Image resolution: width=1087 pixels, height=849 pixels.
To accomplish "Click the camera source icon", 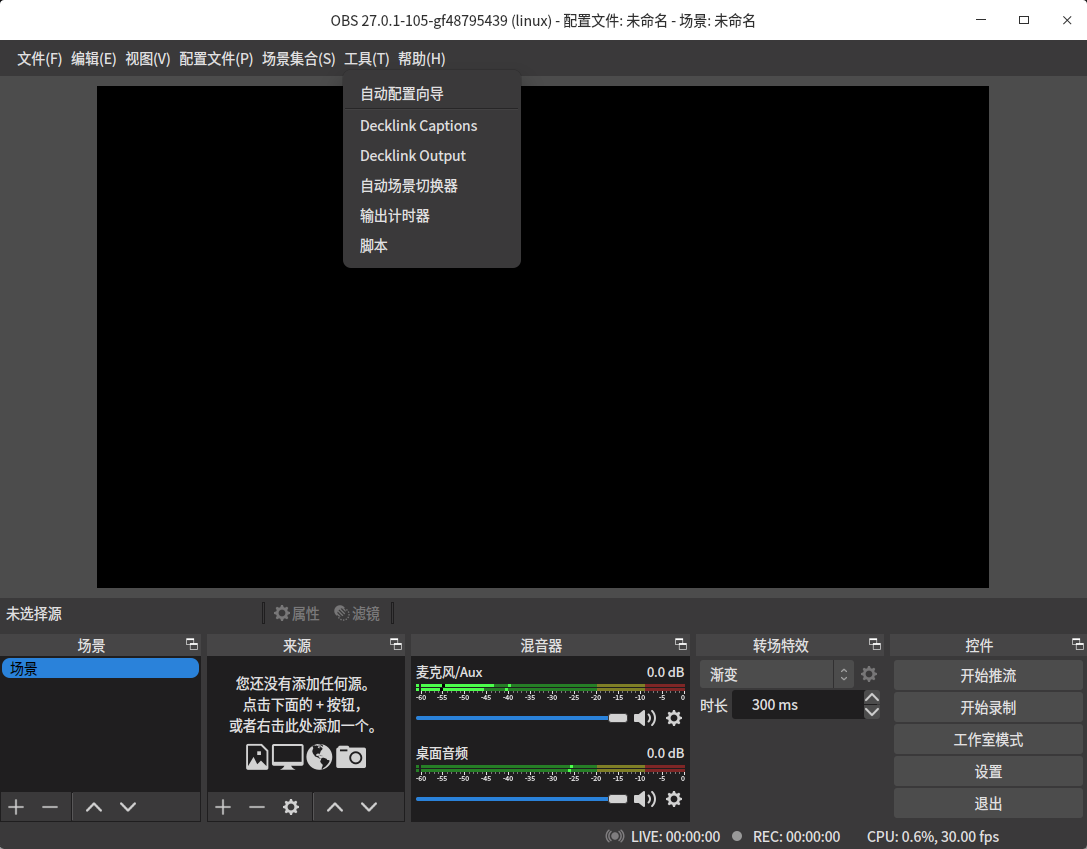I will (x=351, y=757).
